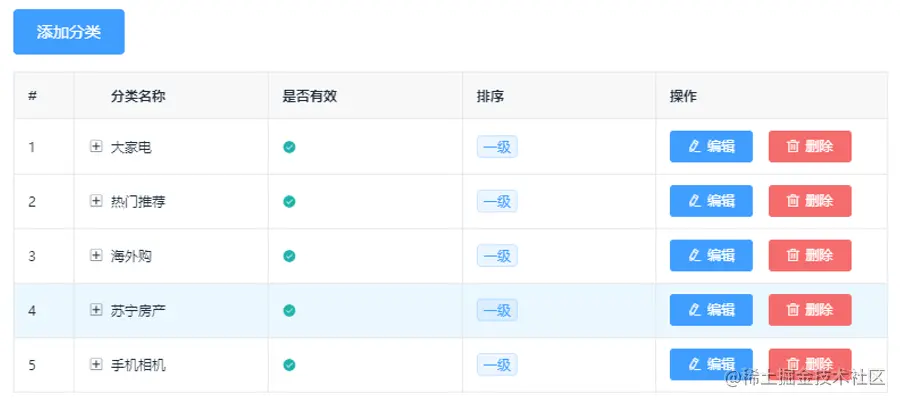
Task: Edit the 海外购 category
Action: point(711,256)
